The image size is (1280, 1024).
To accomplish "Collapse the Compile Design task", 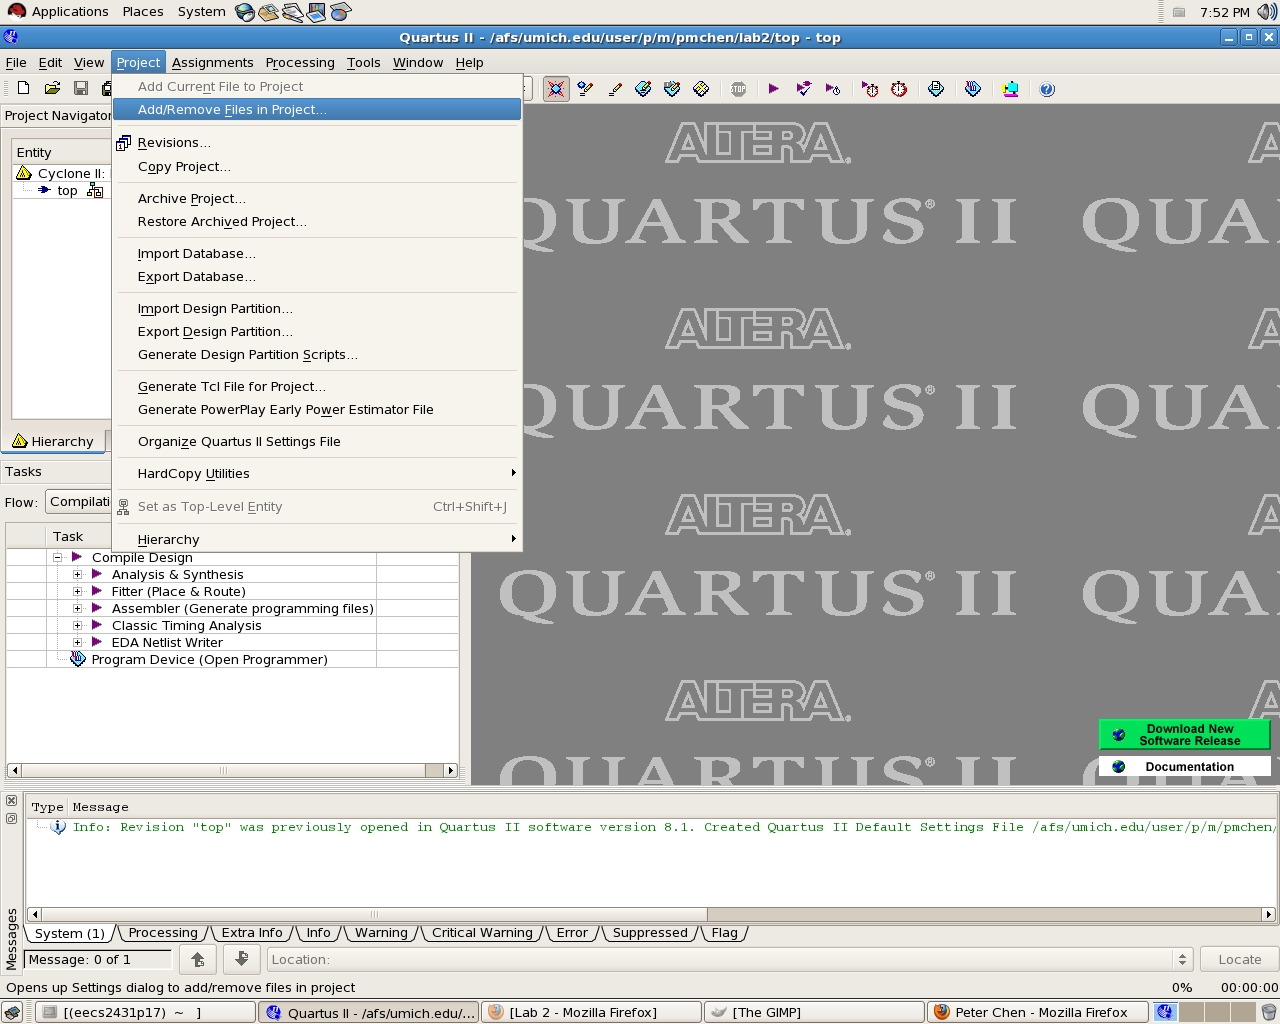I will pyautogui.click(x=58, y=557).
